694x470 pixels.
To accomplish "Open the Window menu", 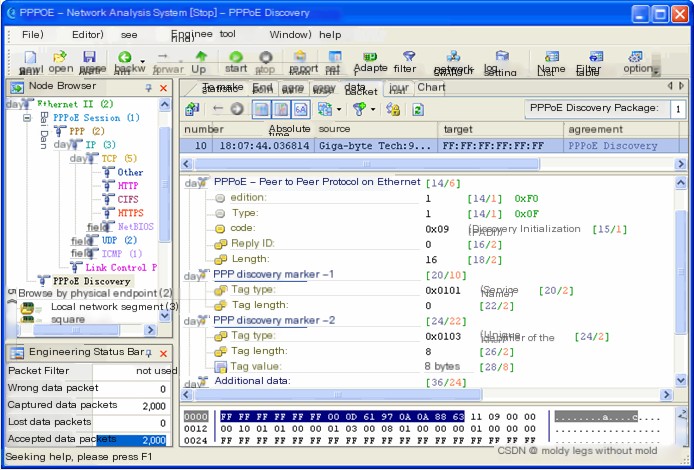I will (x=289, y=34).
